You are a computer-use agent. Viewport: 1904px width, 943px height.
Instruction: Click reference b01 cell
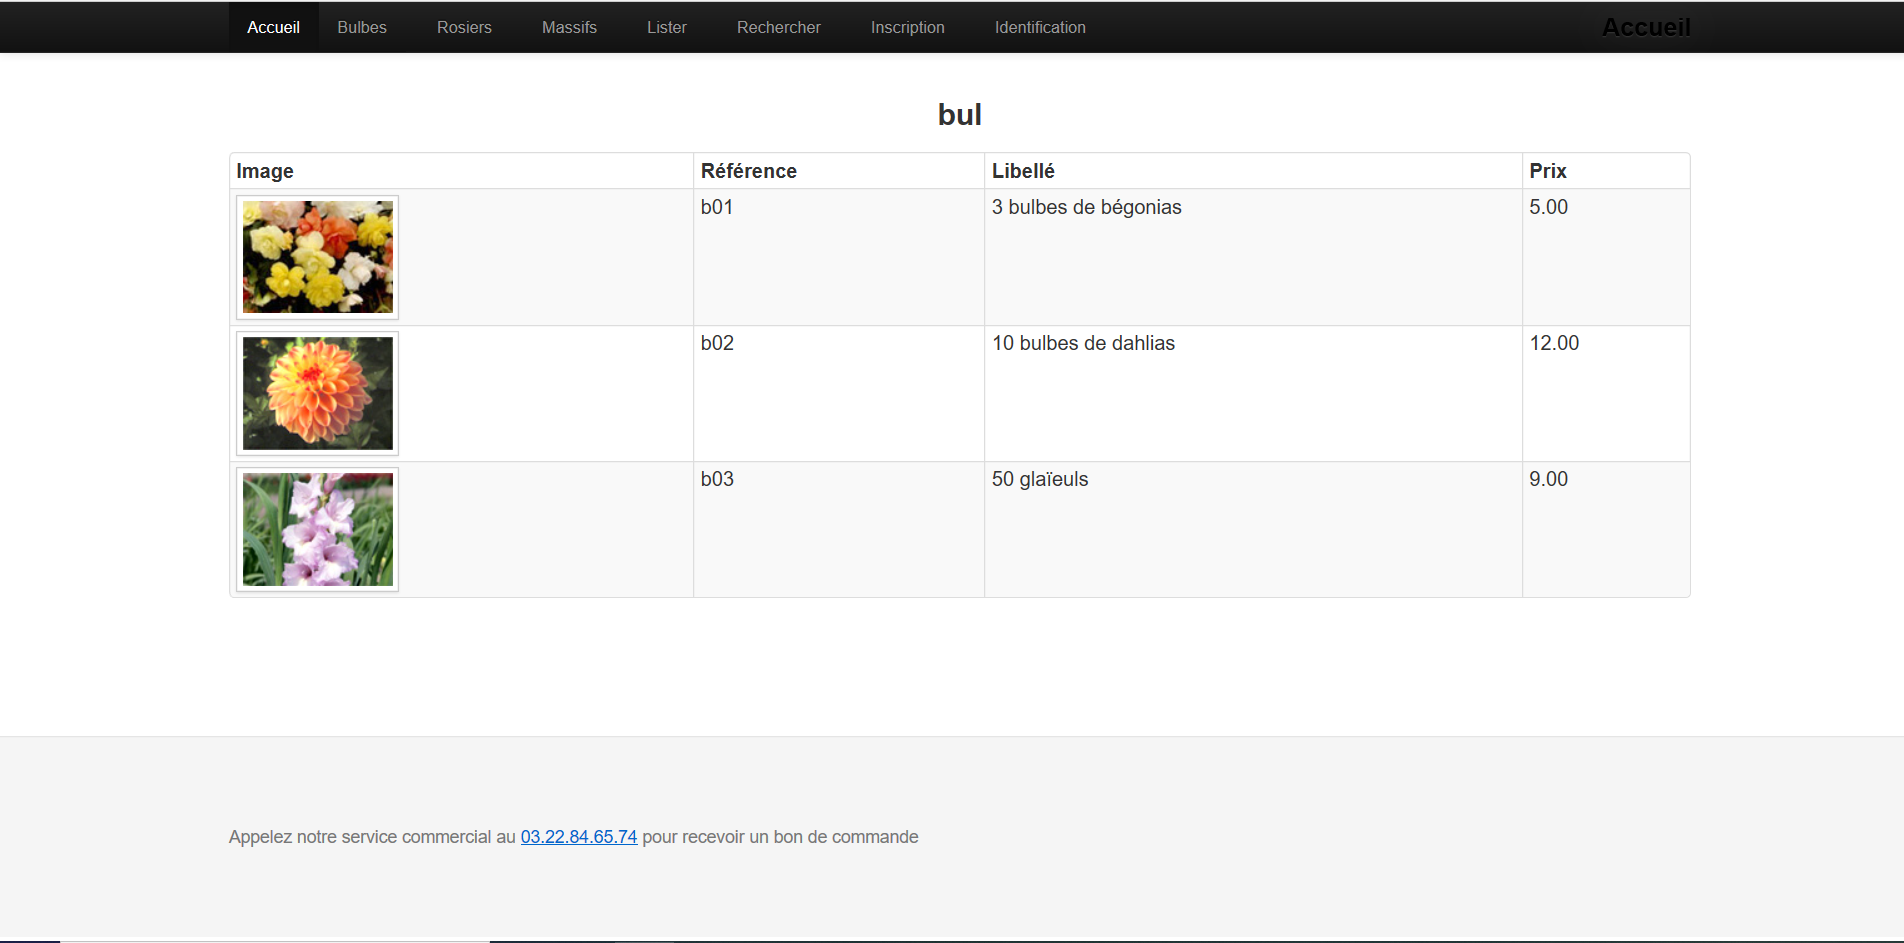(717, 207)
